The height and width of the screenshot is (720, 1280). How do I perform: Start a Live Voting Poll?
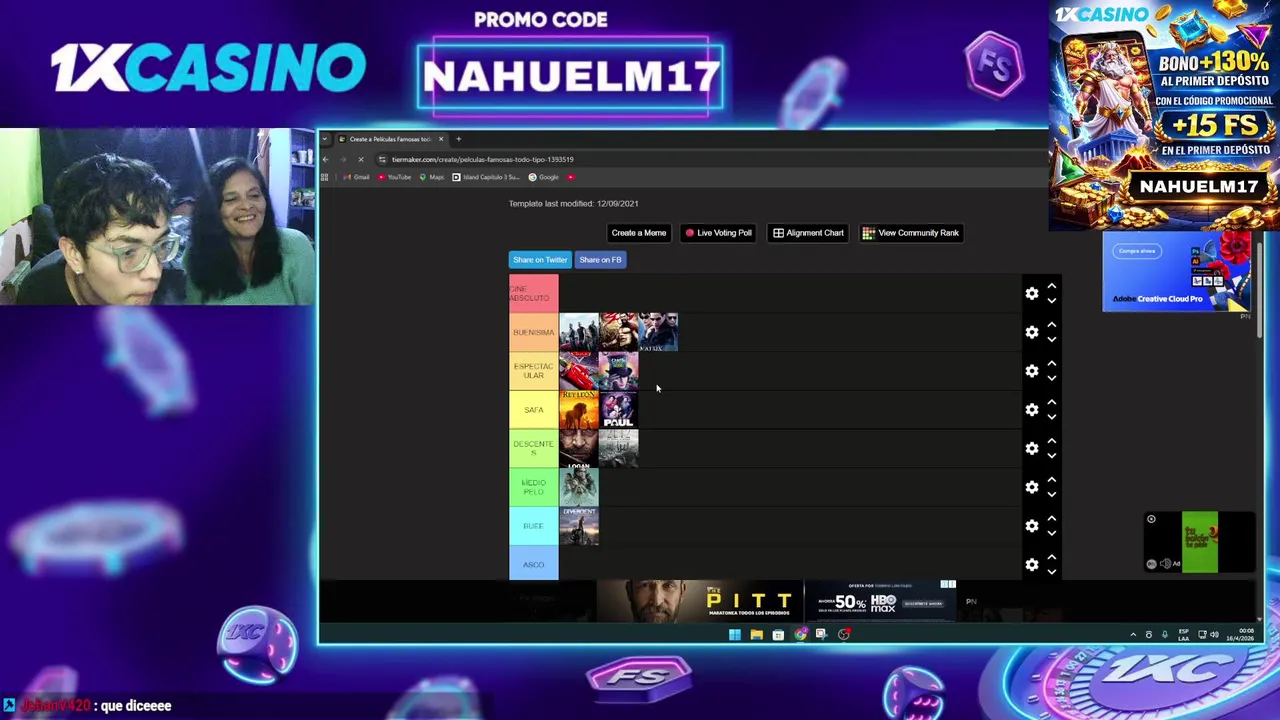(718, 233)
